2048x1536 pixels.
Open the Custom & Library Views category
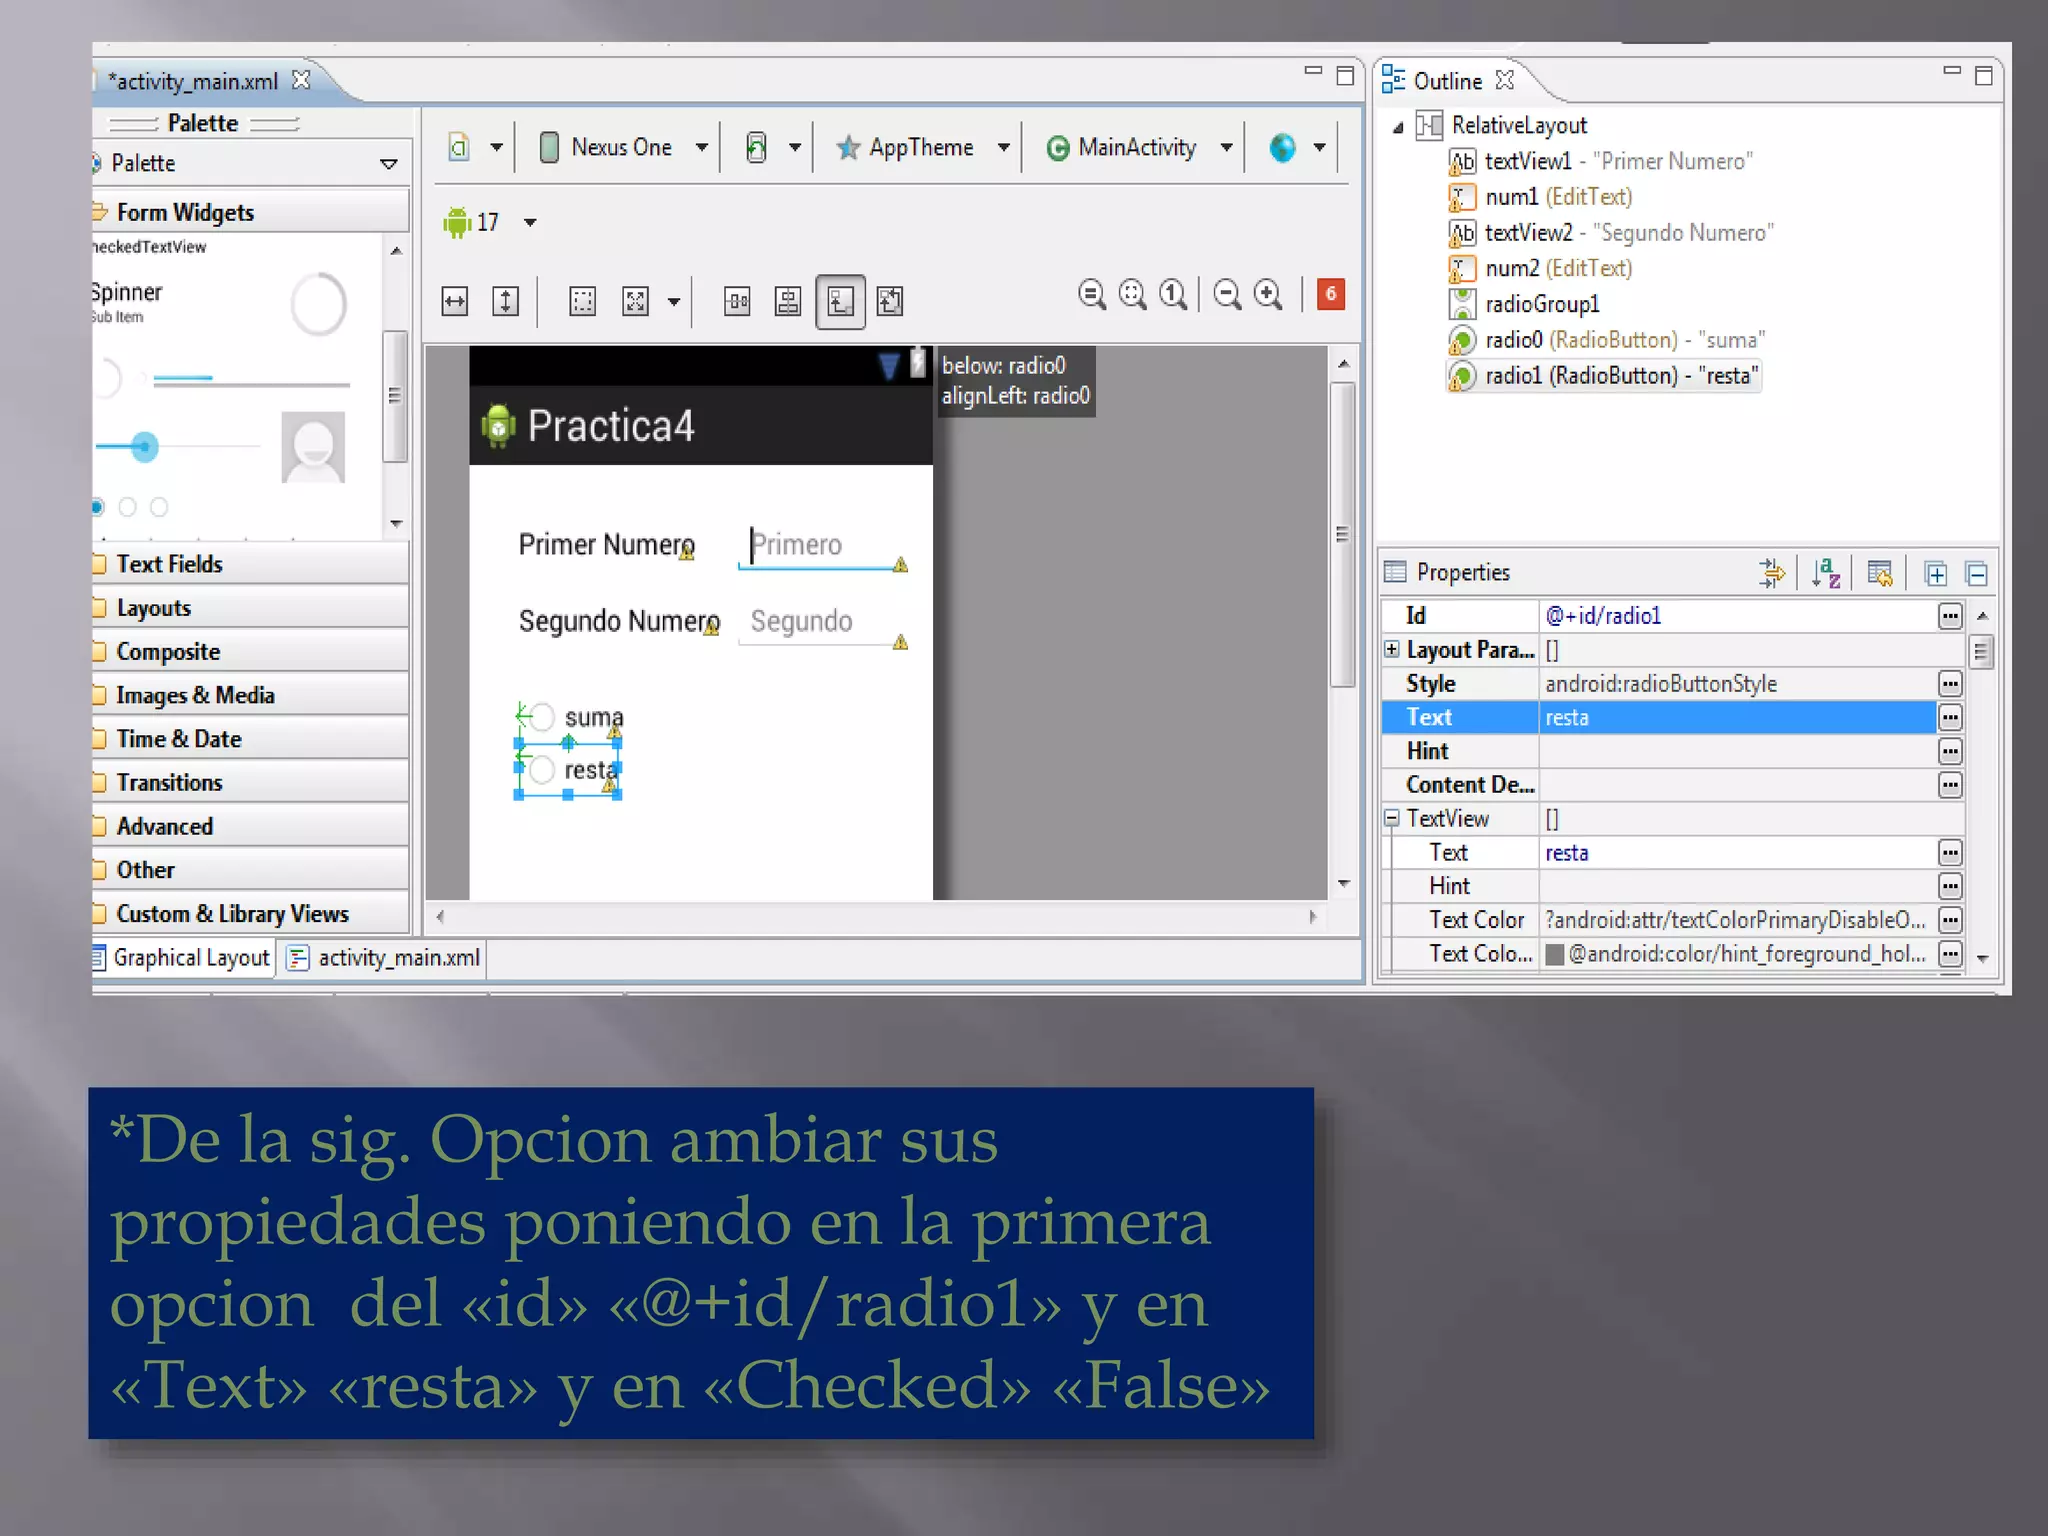[250, 914]
